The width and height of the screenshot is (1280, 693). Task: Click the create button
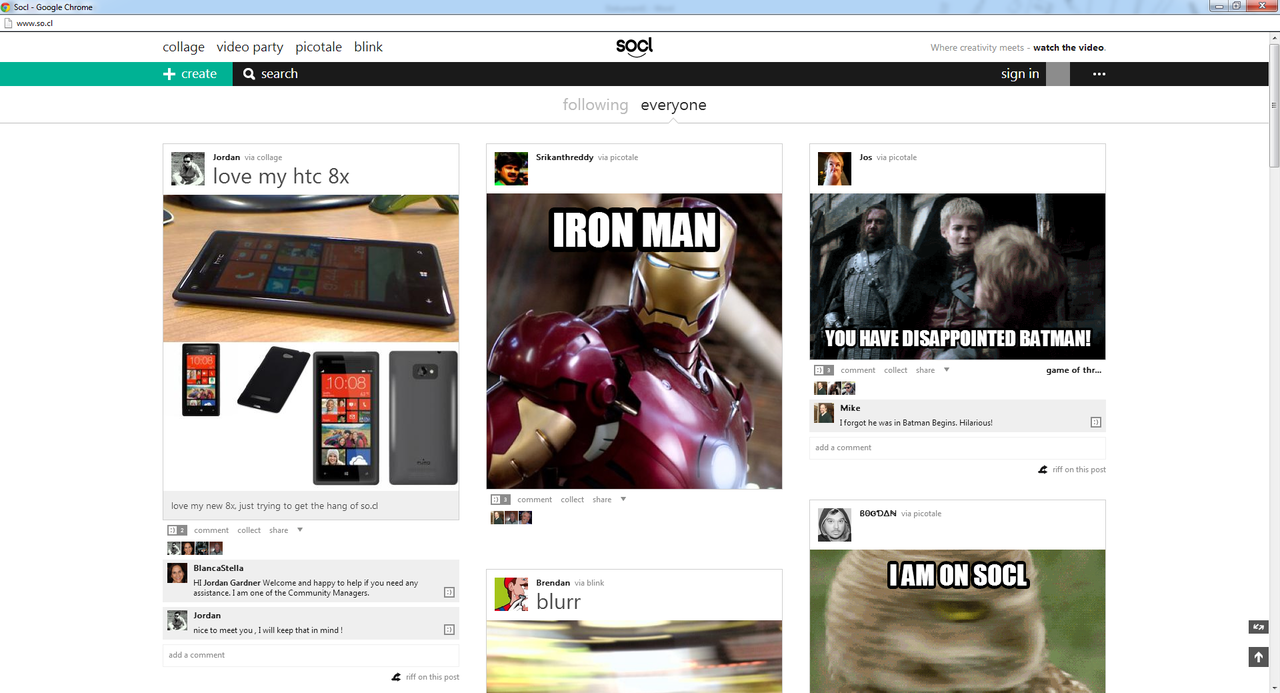(116, 74)
